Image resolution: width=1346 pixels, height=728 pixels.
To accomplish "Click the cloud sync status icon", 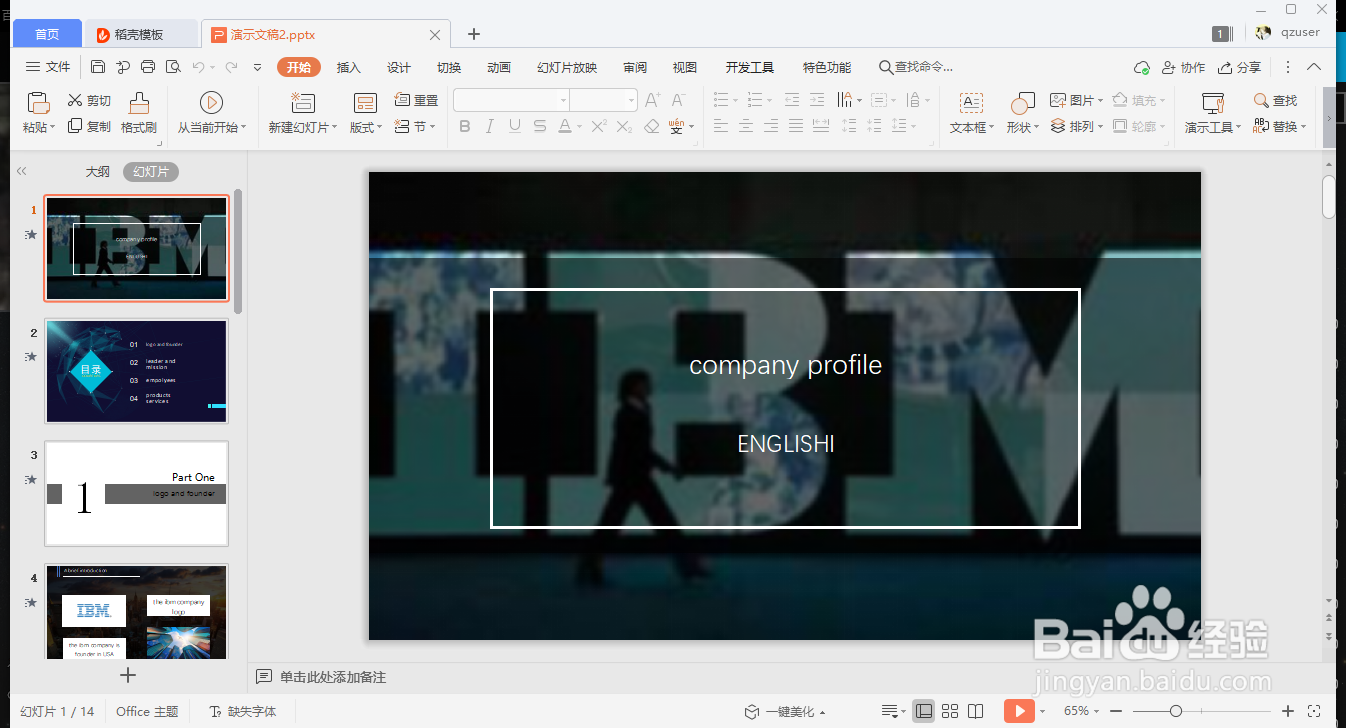I will [x=1141, y=67].
